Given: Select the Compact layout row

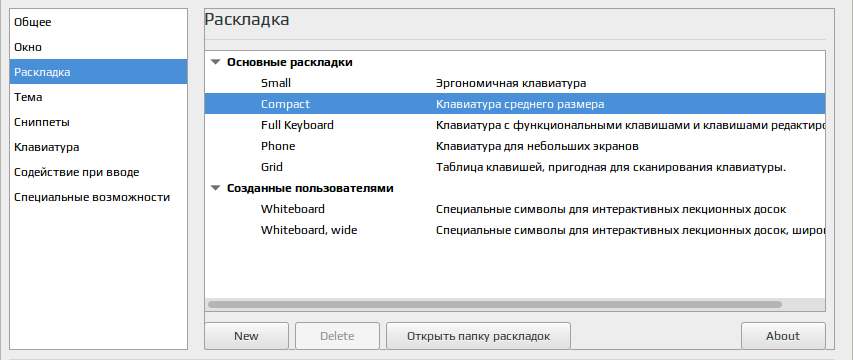Looking at the screenshot, I should [515, 104].
